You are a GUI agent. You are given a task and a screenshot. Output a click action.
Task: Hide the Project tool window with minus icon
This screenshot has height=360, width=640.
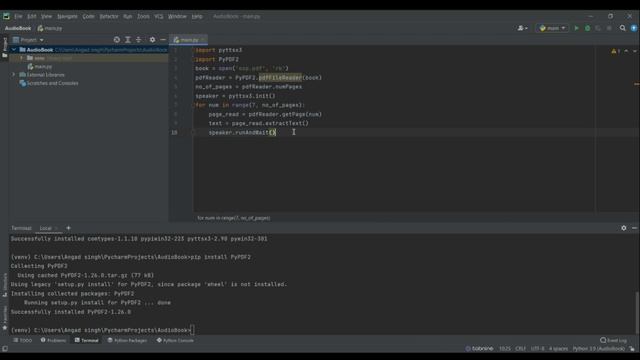click(163, 40)
